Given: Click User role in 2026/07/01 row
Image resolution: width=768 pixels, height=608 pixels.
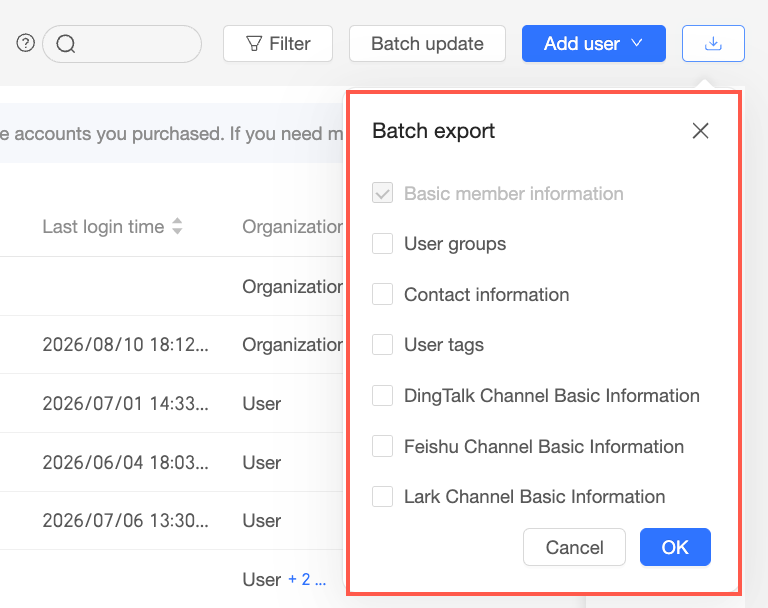Looking at the screenshot, I should pyautogui.click(x=262, y=404).
